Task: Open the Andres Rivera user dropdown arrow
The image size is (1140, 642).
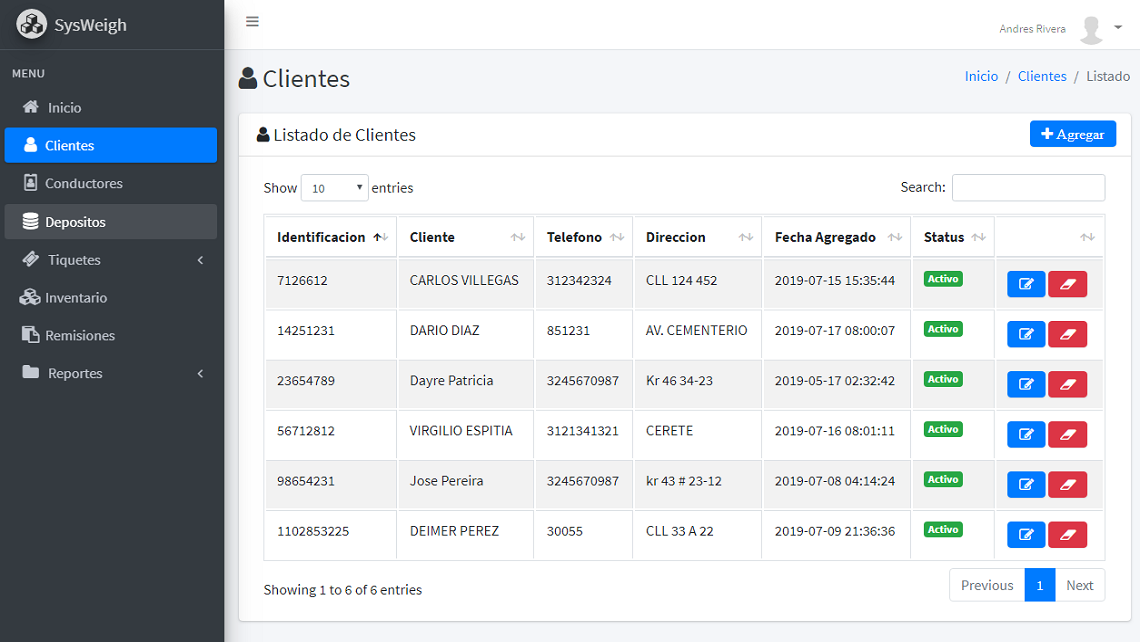Action: coord(1118,28)
